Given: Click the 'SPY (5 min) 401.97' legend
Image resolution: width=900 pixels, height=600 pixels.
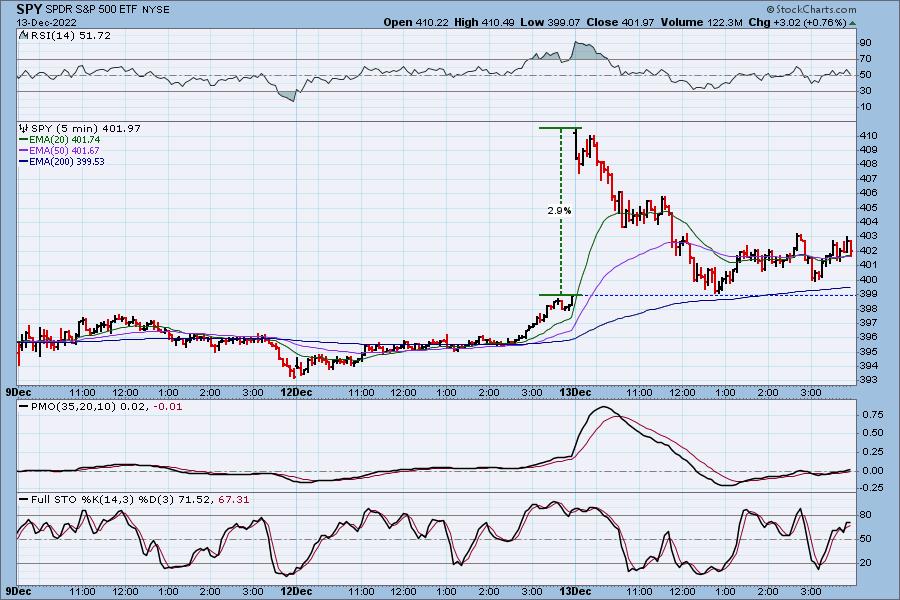Looking at the screenshot, I should coord(86,129).
